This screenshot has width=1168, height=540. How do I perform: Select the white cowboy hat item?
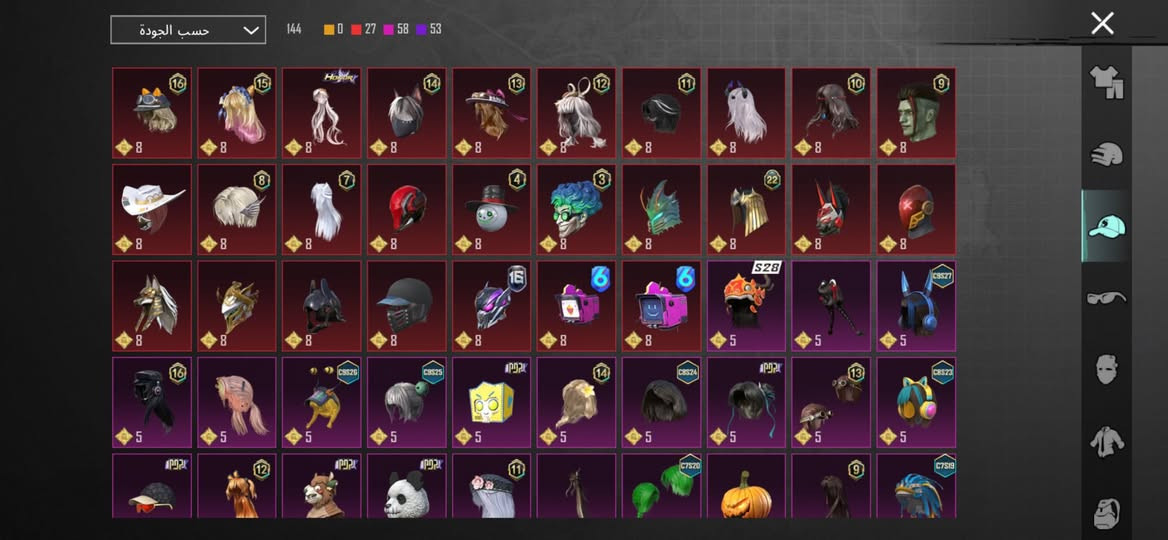(x=152, y=209)
